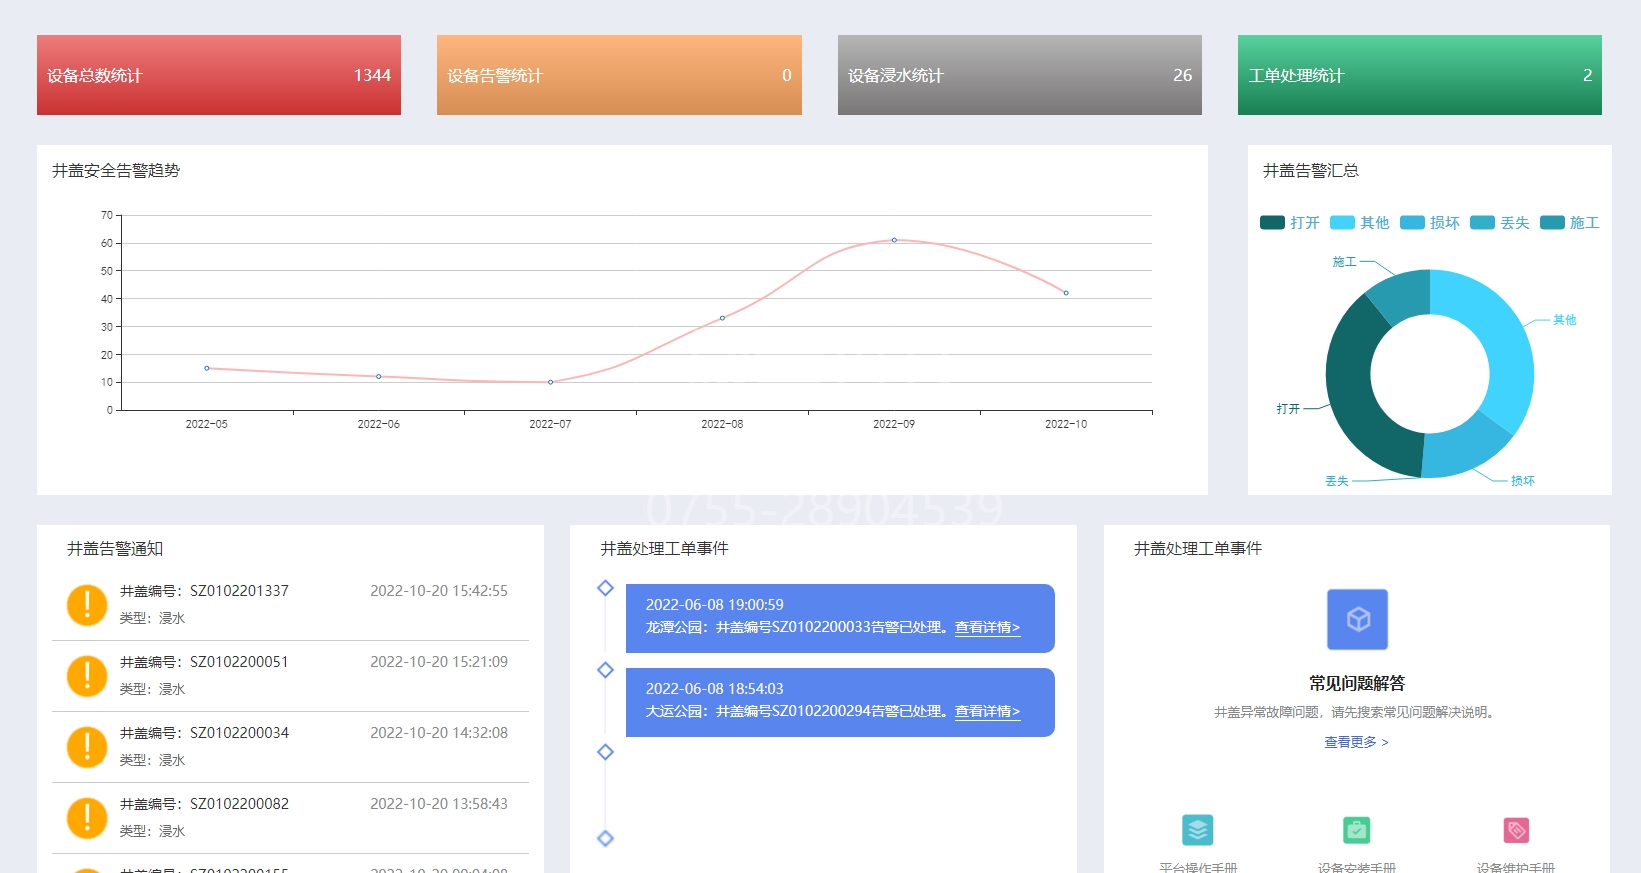The width and height of the screenshot is (1641, 873).
Task: Click the 井盖告警通知 panel title
Action: point(115,549)
